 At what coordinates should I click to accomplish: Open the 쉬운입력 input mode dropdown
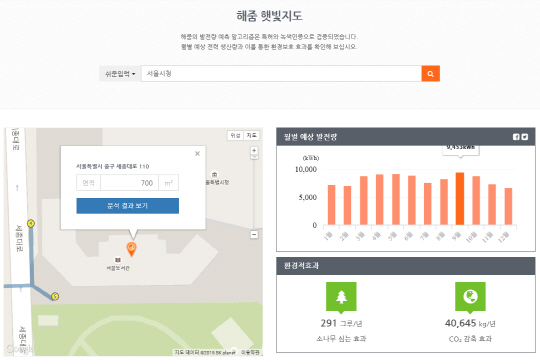[120, 73]
